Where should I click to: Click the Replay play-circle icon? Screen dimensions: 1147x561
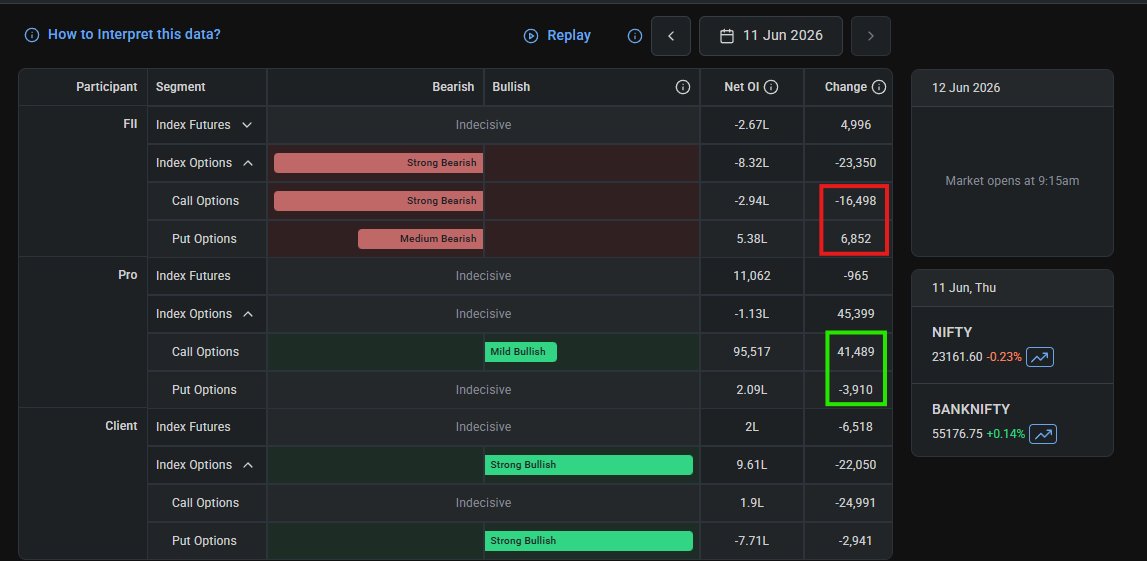(531, 36)
